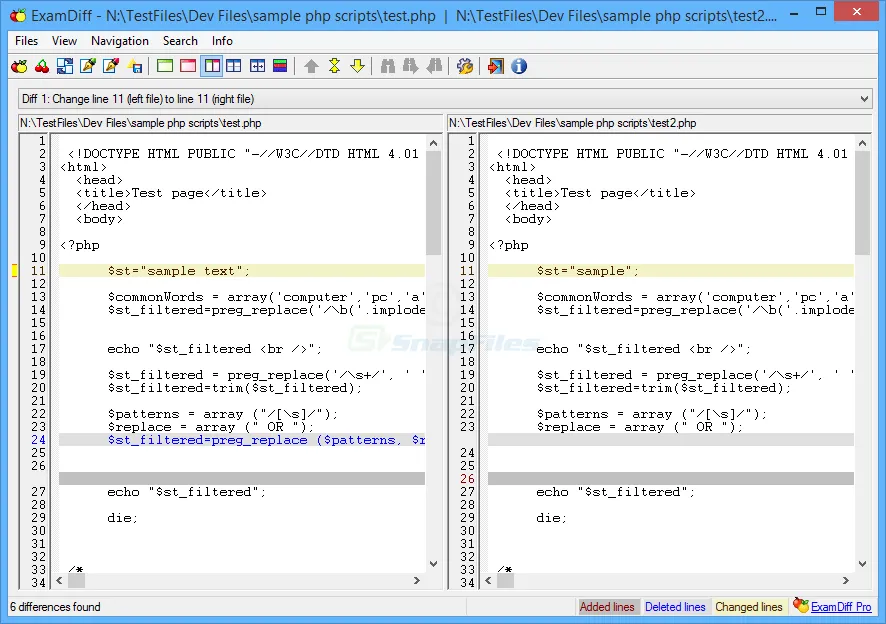Show only the second (red) file pane
The width and height of the screenshot is (886, 624).
188,66
